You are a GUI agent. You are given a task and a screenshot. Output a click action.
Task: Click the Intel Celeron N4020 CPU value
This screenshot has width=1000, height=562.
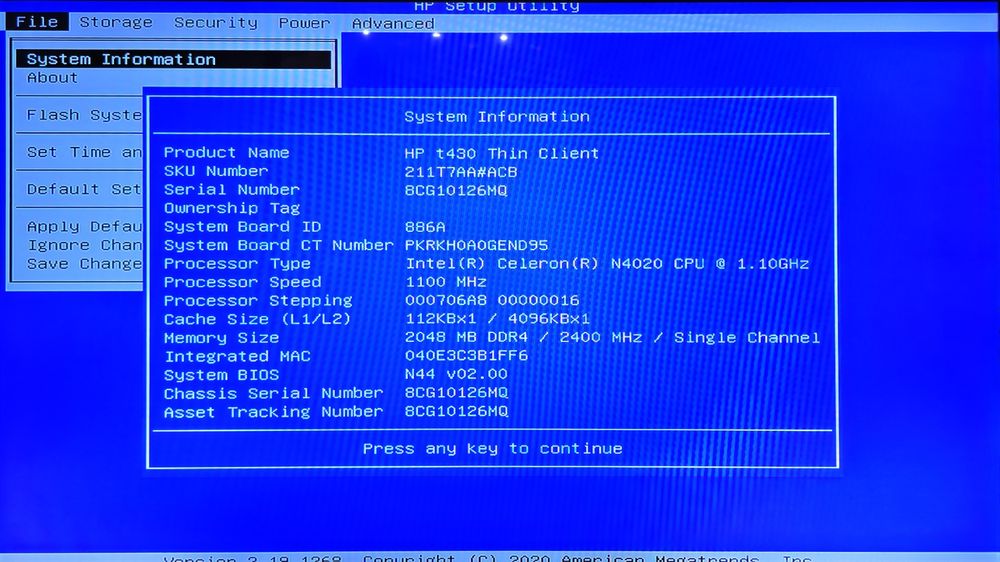tap(607, 263)
